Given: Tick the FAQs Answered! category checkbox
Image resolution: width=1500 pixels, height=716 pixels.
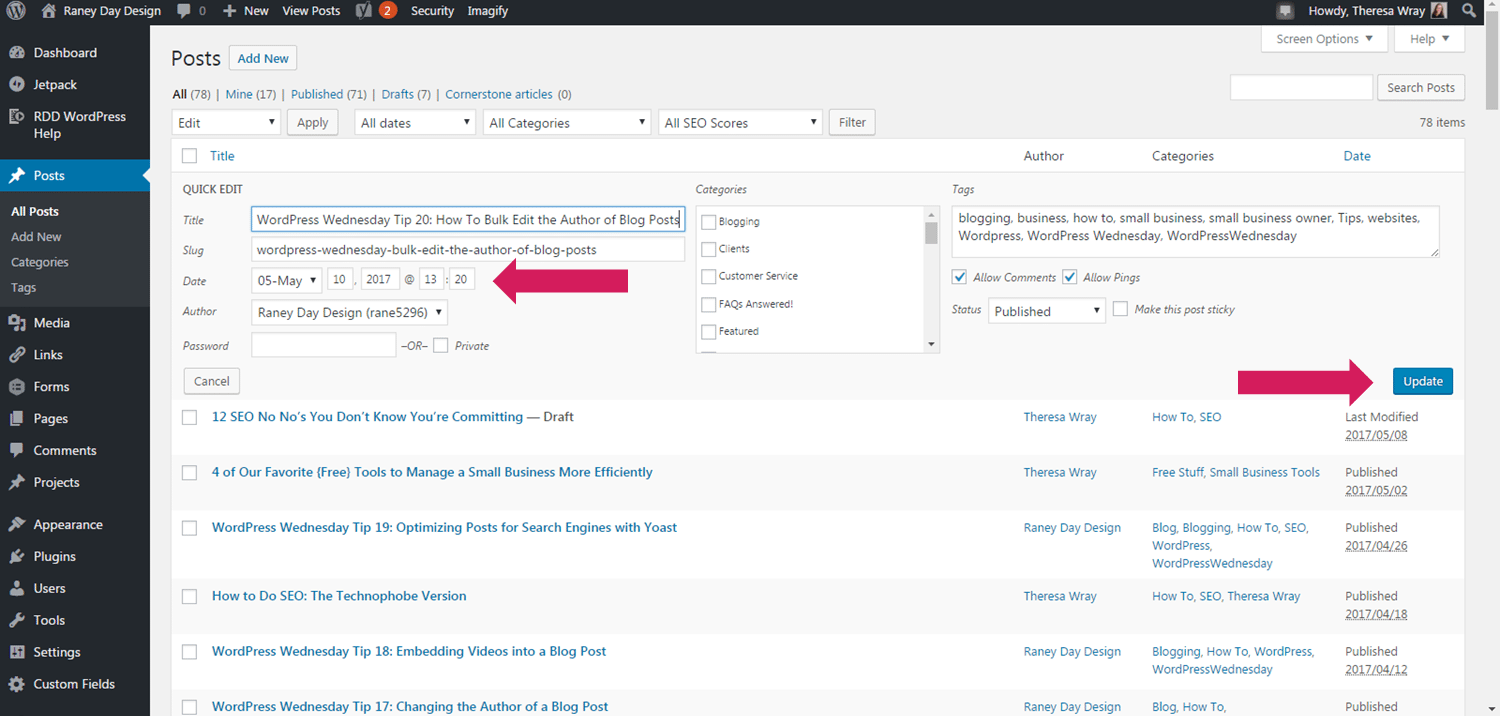Looking at the screenshot, I should click(709, 304).
